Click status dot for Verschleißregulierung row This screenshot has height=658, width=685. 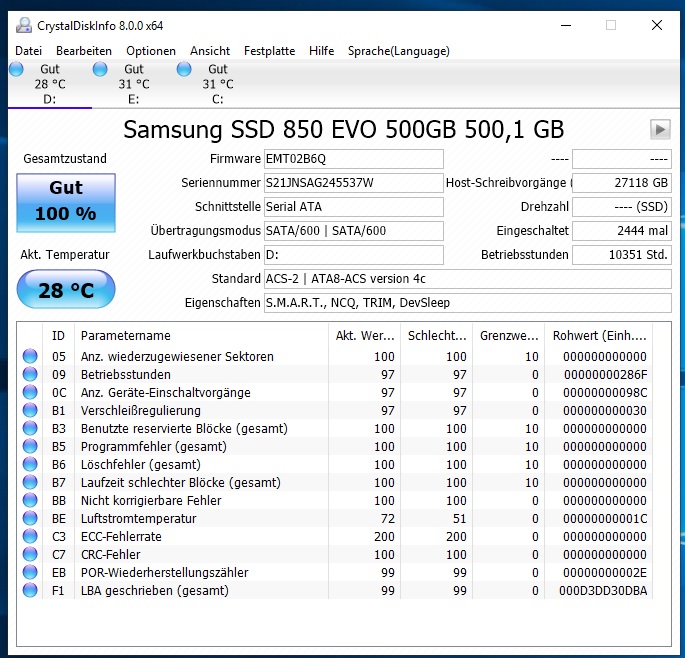pyautogui.click(x=30, y=410)
